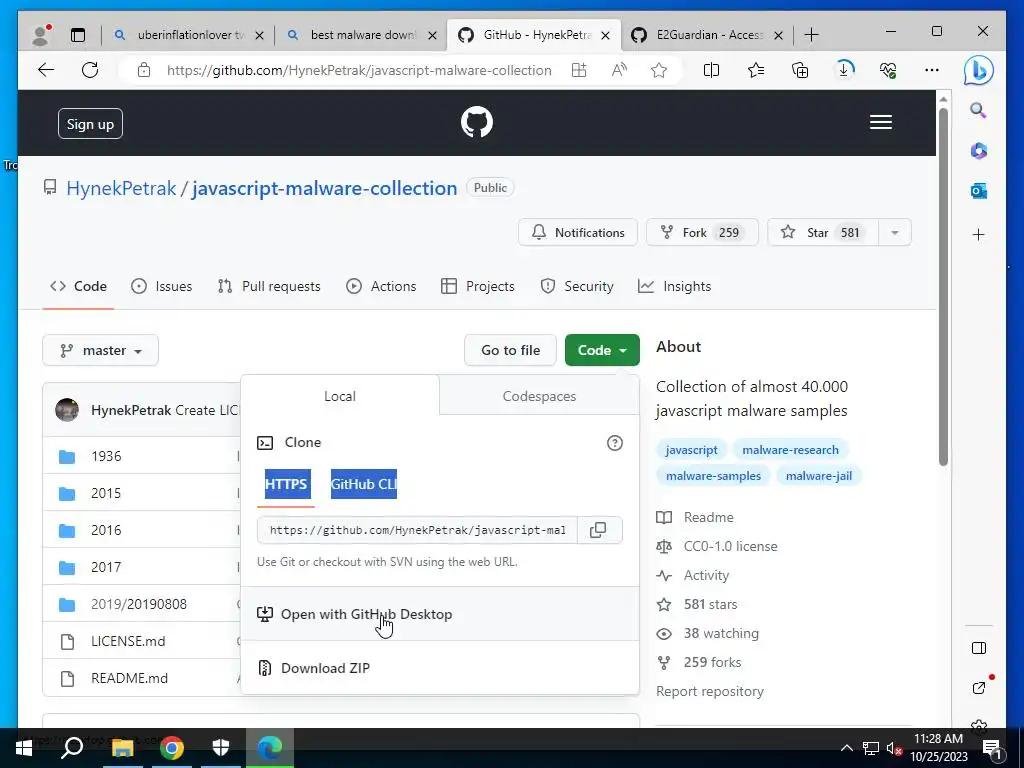Click the GitHub Octocat logo in header
This screenshot has height=768, width=1024.
pos(477,122)
